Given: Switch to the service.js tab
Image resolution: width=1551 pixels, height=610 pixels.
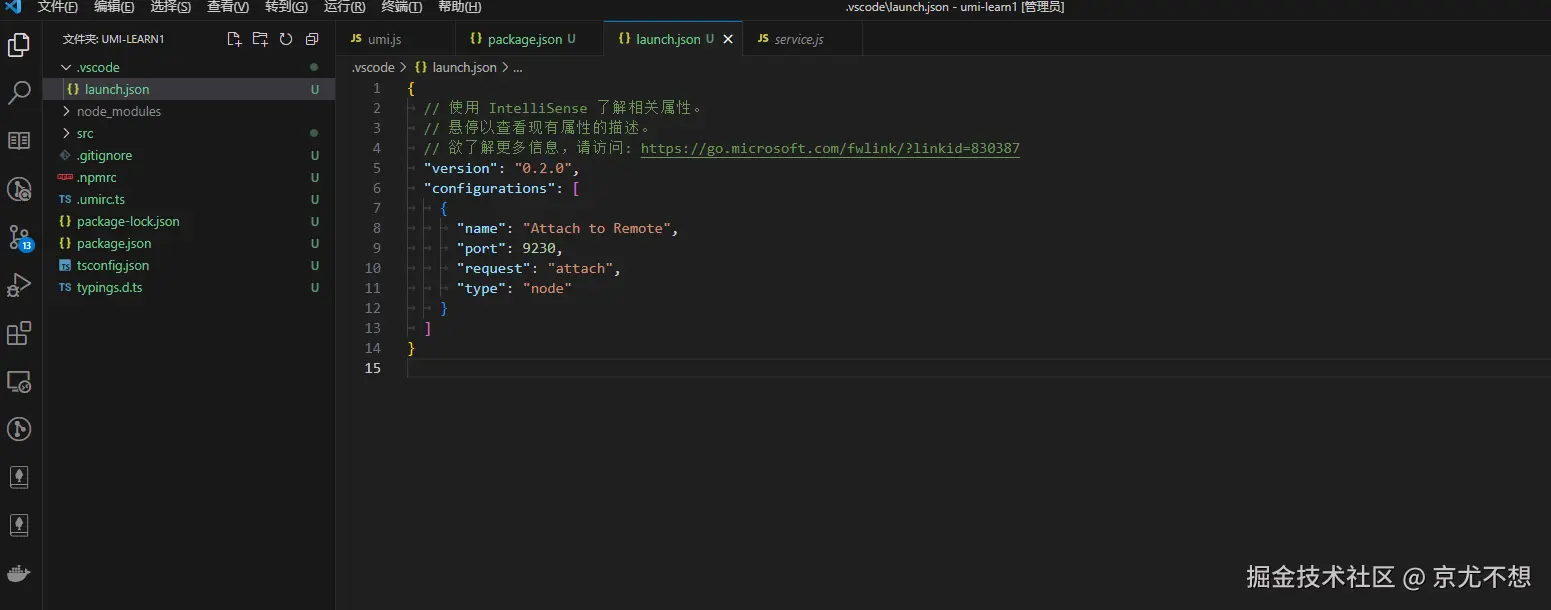Looking at the screenshot, I should (x=803, y=39).
